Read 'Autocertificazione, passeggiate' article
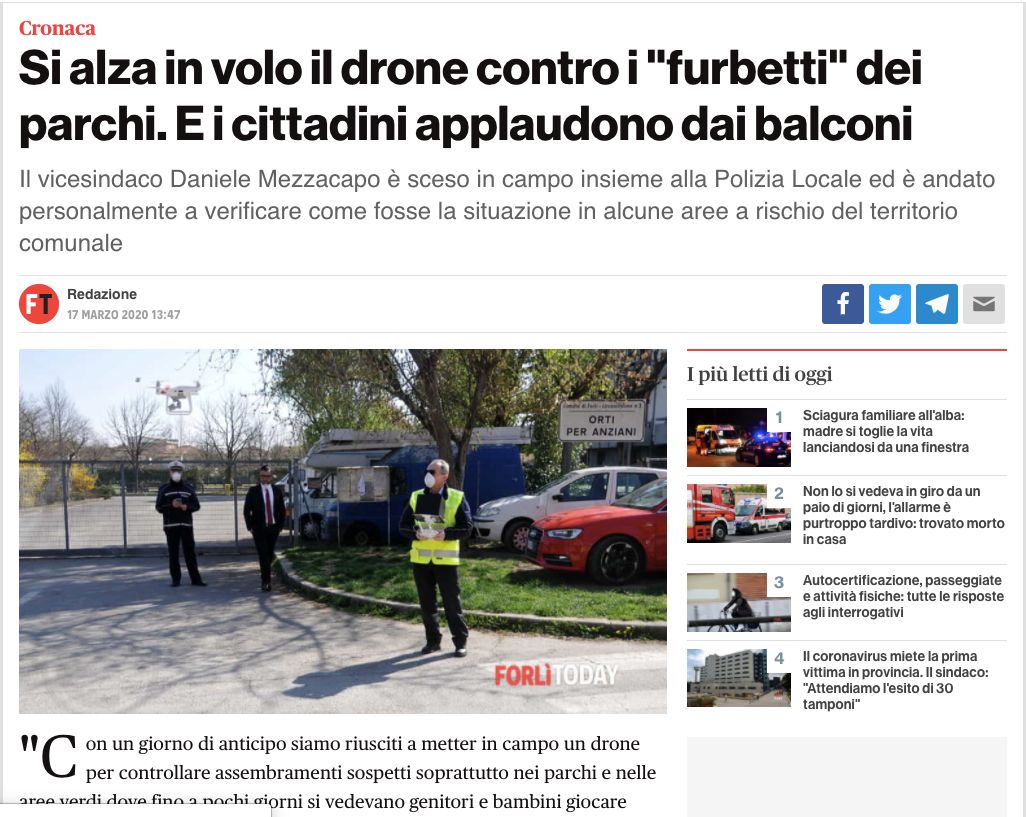The height and width of the screenshot is (817, 1026). [x=903, y=596]
